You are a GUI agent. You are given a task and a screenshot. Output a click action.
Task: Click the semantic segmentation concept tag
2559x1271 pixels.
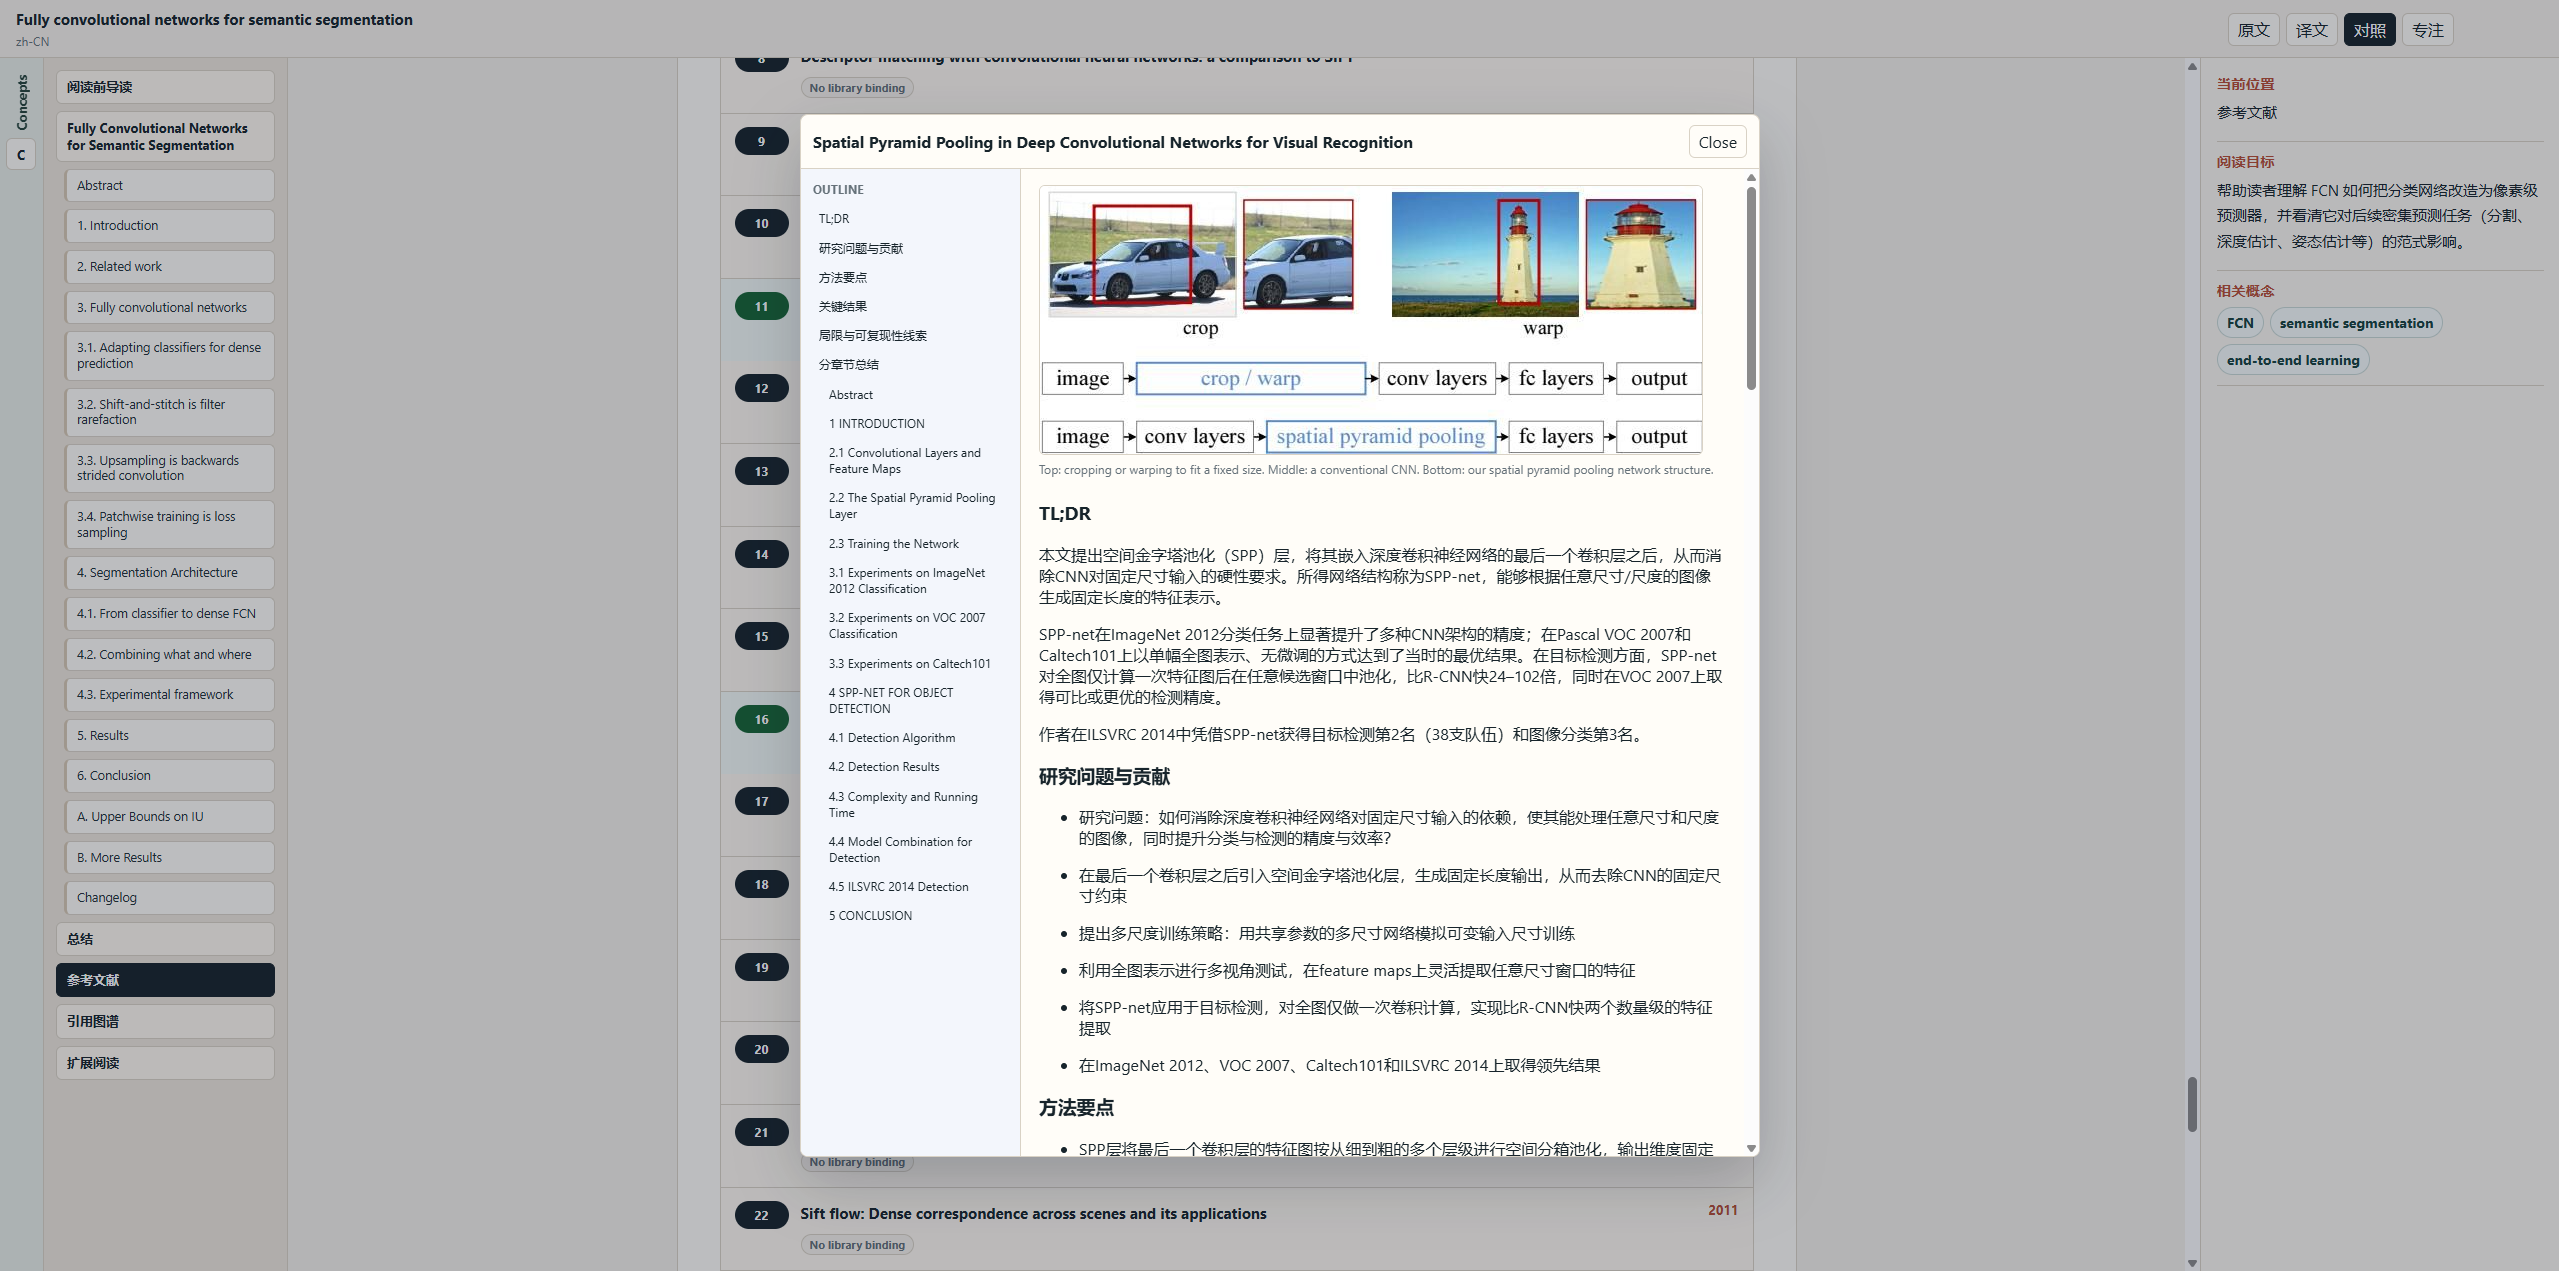click(x=2355, y=323)
